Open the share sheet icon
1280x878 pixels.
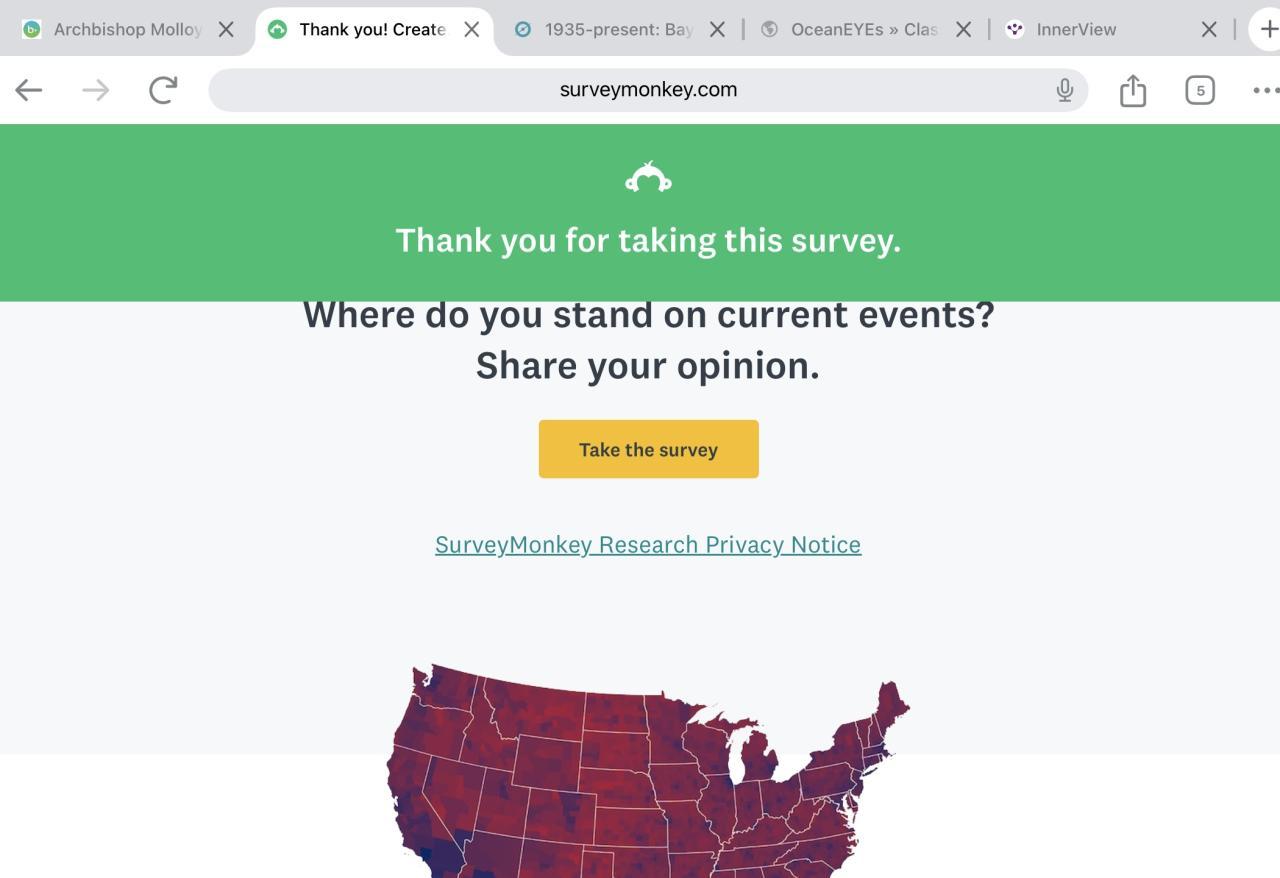[x=1132, y=90]
